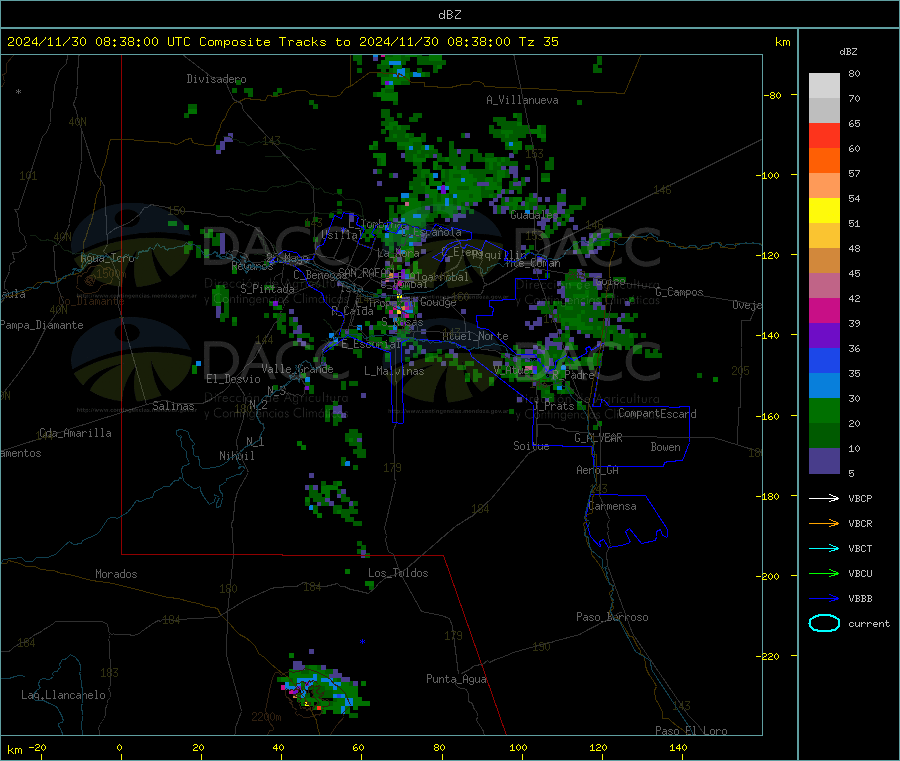Click the Soitue map label
Viewport: 900px width, 761px height.
pos(531,446)
